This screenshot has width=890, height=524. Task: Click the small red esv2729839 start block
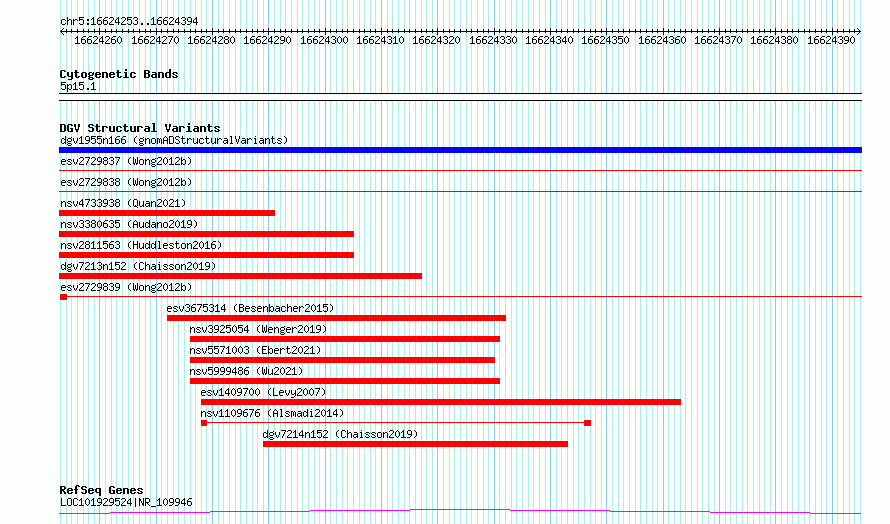(64, 297)
